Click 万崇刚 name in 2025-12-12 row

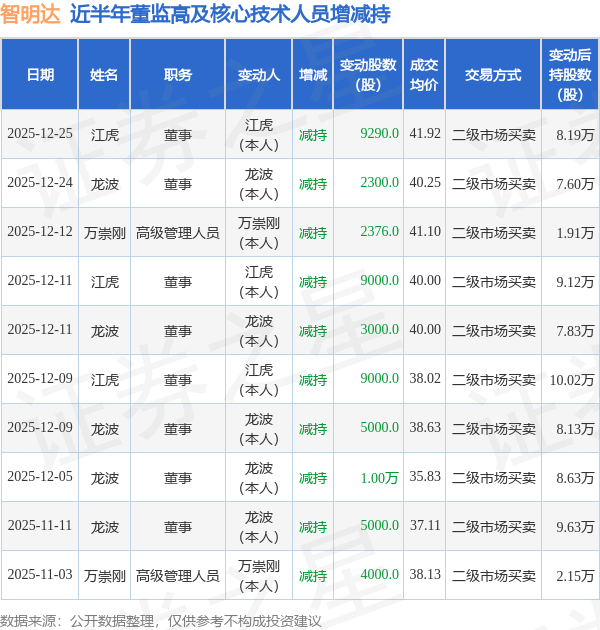point(104,232)
